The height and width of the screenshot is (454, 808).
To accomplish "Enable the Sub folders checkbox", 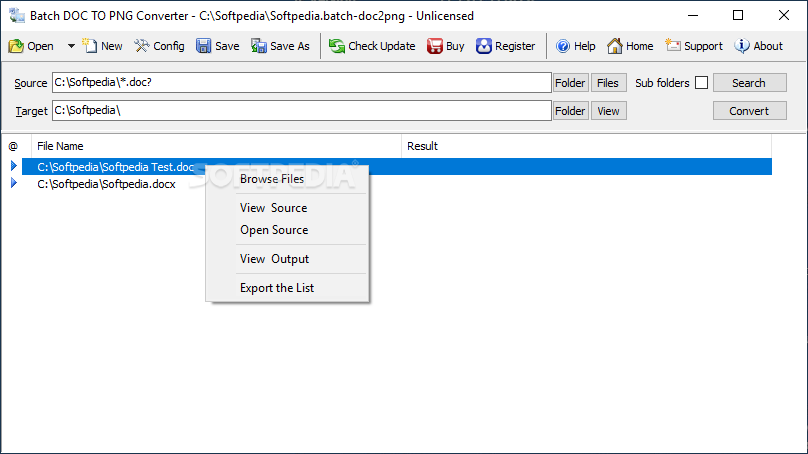I will (x=701, y=82).
